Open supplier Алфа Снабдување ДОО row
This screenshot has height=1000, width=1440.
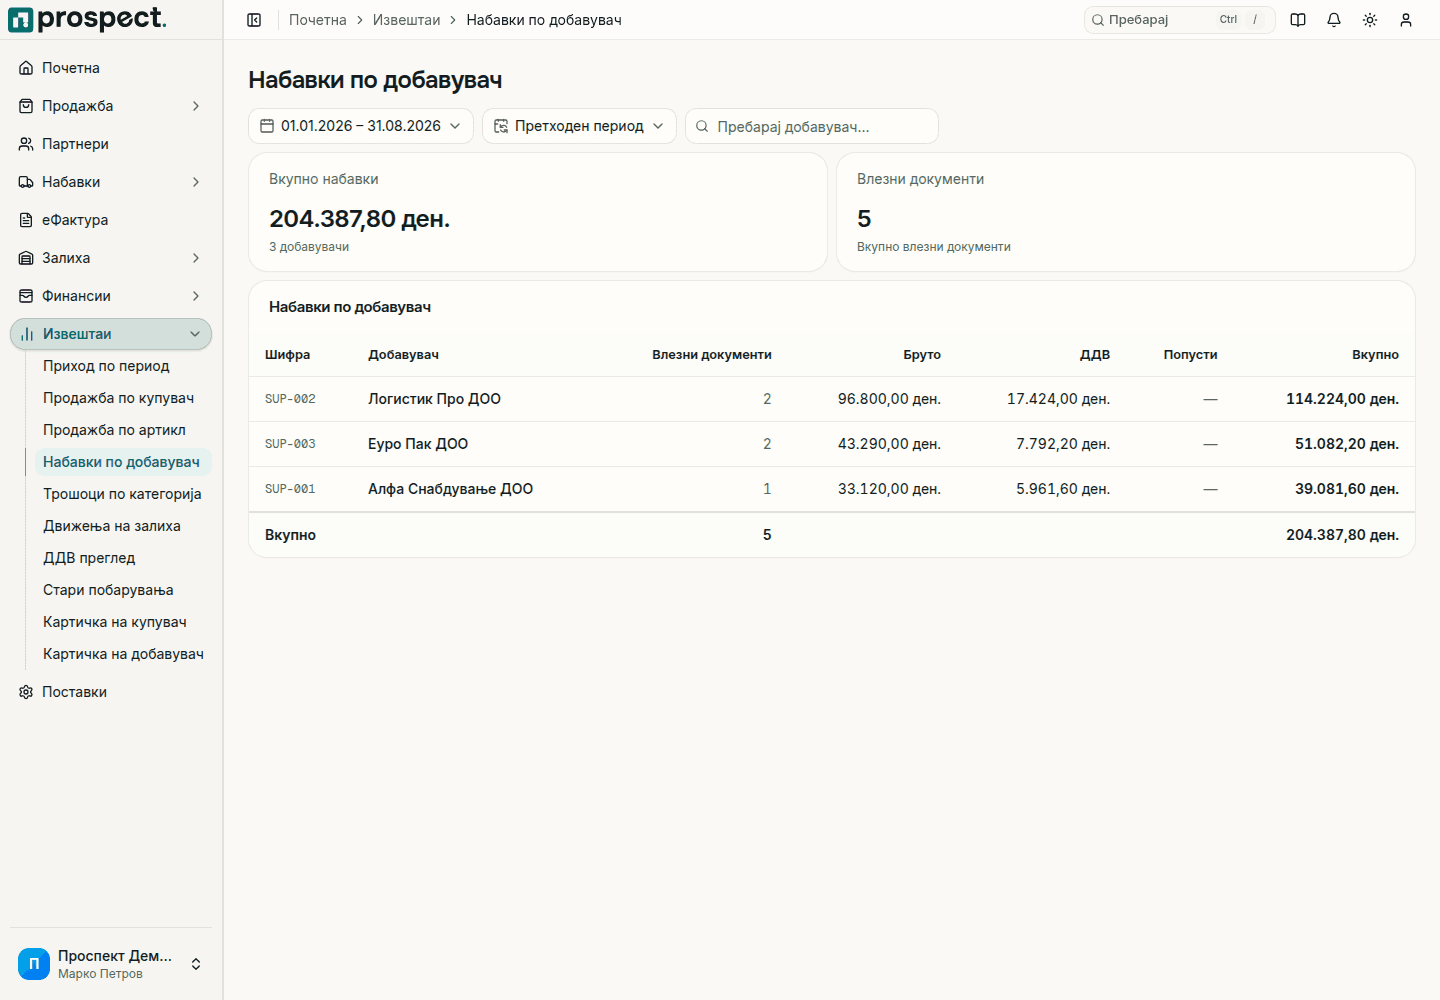point(832,489)
